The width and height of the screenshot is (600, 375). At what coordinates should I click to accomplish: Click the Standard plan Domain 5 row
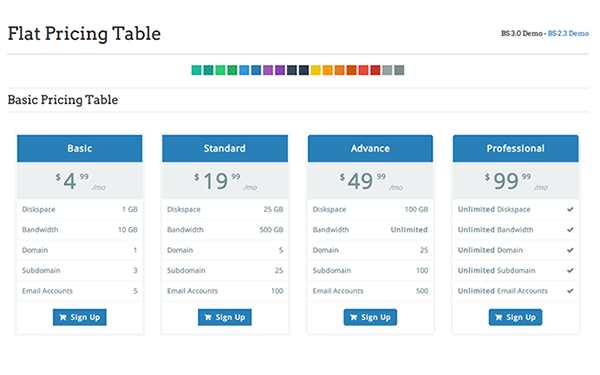click(x=225, y=250)
